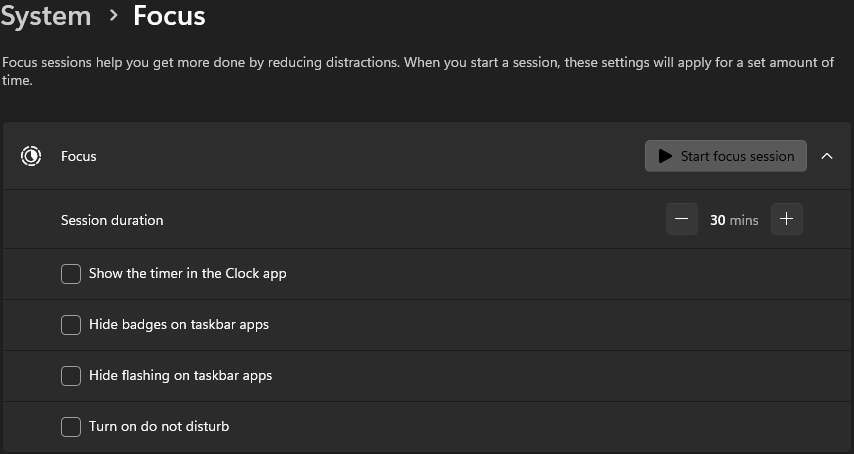Click the Focus timer icon
Viewport: 854px width, 454px height.
coord(32,156)
